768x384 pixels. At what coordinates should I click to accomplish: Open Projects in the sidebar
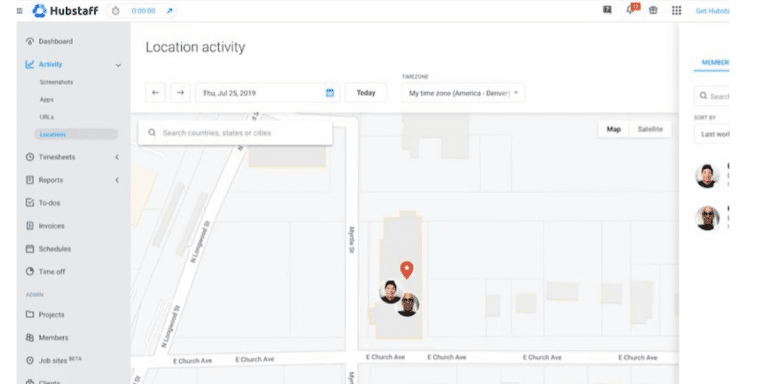(51, 315)
